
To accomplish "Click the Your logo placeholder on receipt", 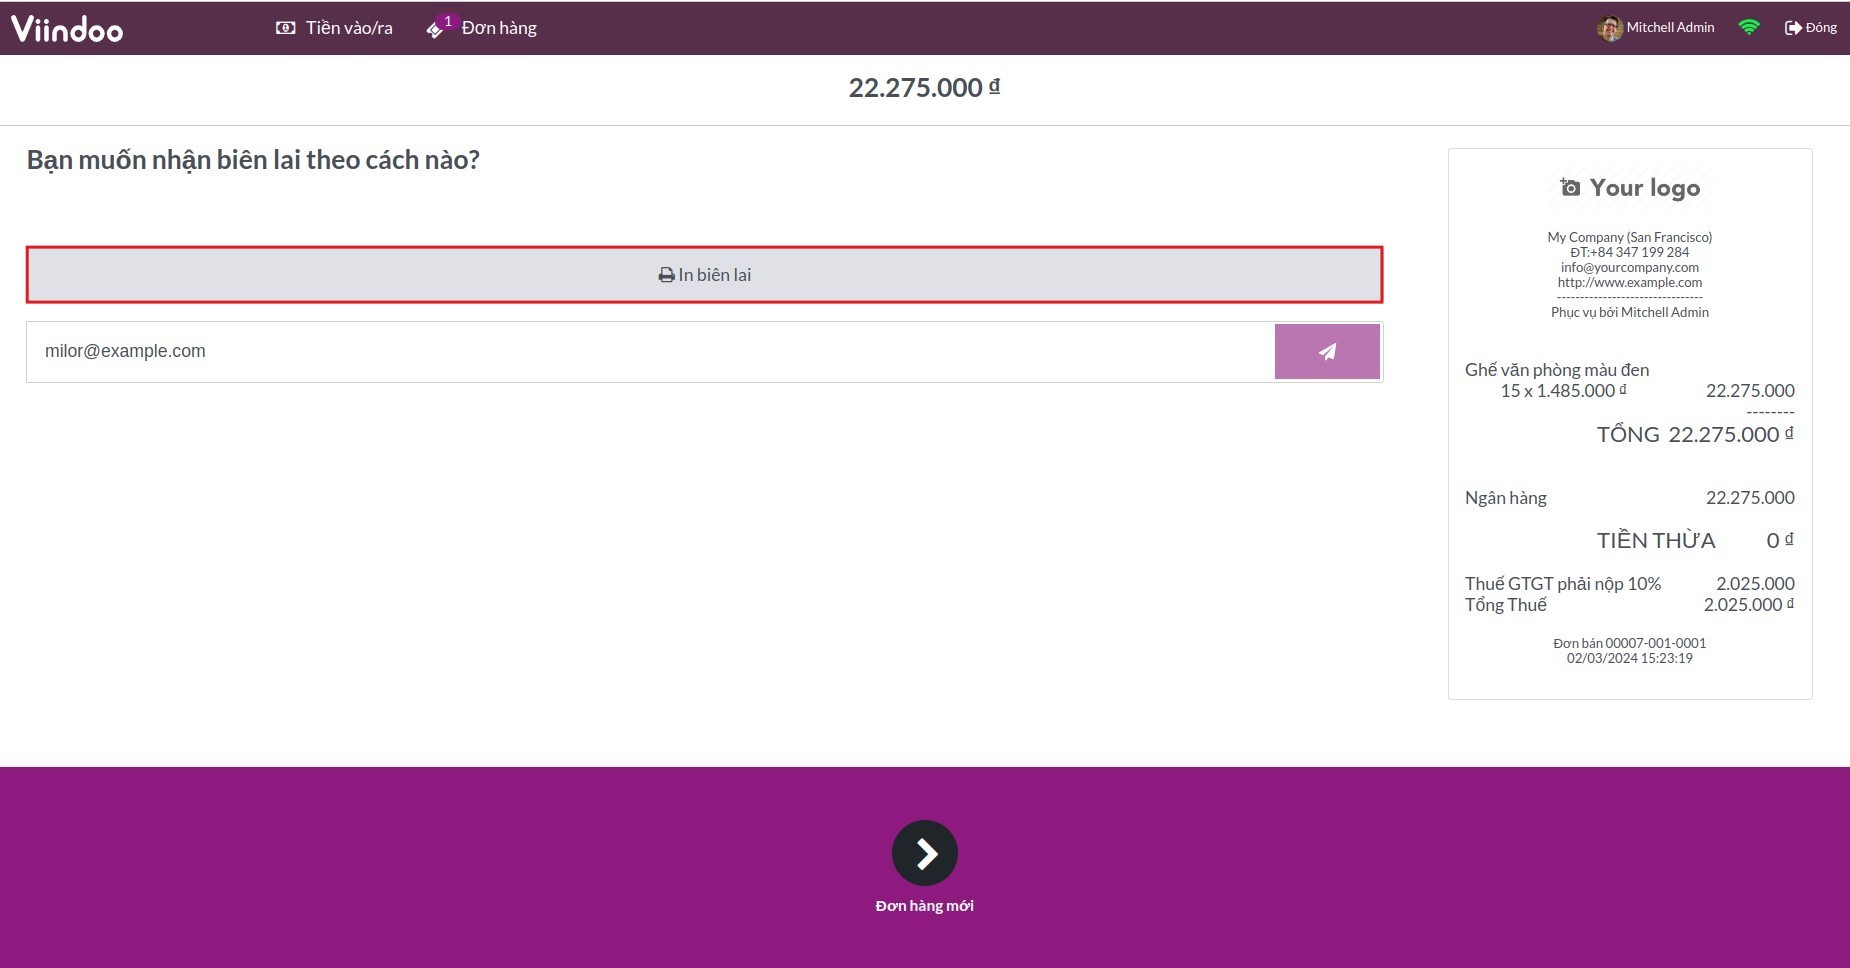I will pyautogui.click(x=1630, y=188).
